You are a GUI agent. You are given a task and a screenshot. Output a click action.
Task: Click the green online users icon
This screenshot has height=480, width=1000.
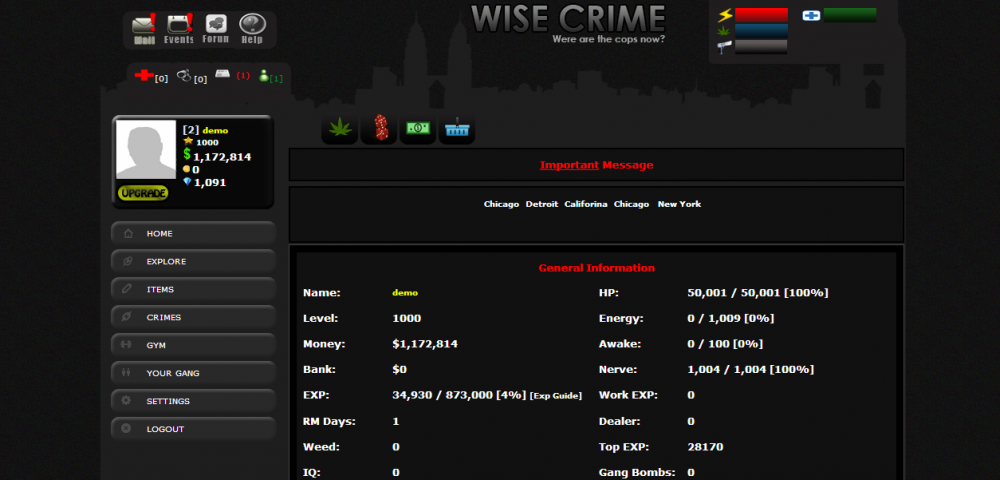click(264, 76)
